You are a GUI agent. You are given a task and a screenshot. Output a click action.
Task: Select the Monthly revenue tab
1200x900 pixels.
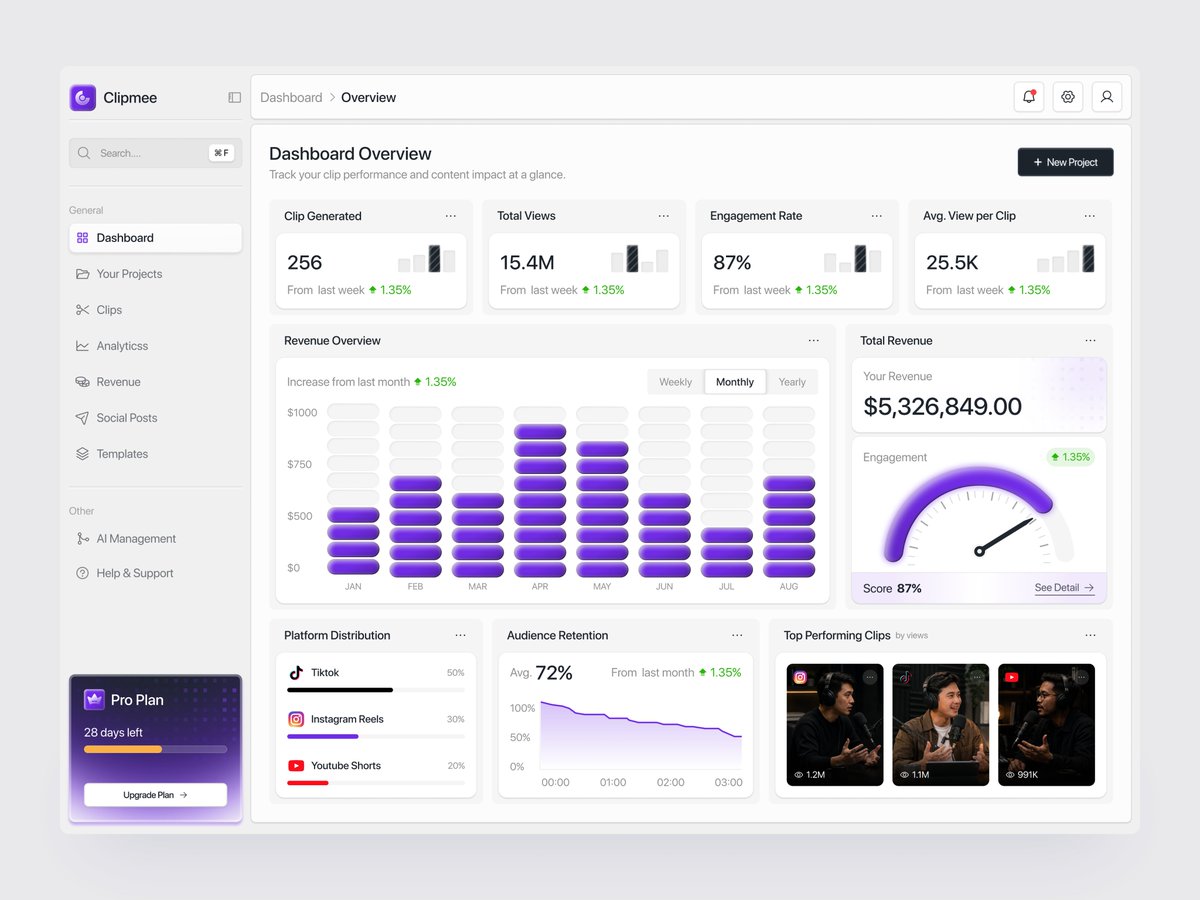pos(735,382)
